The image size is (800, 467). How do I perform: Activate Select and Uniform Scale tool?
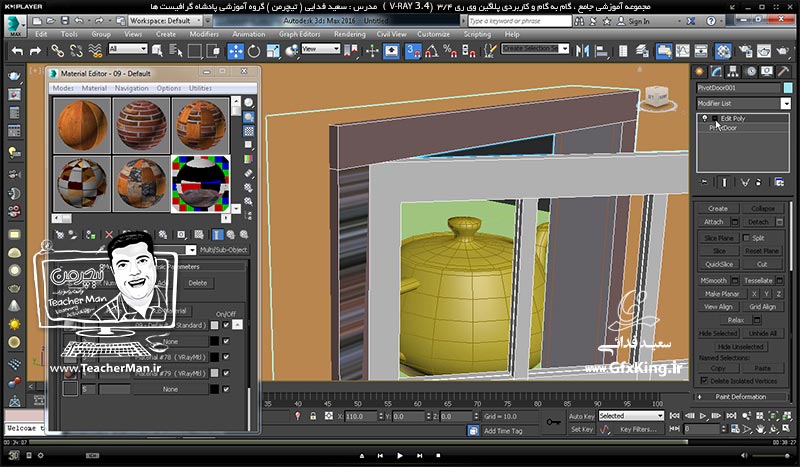273,51
